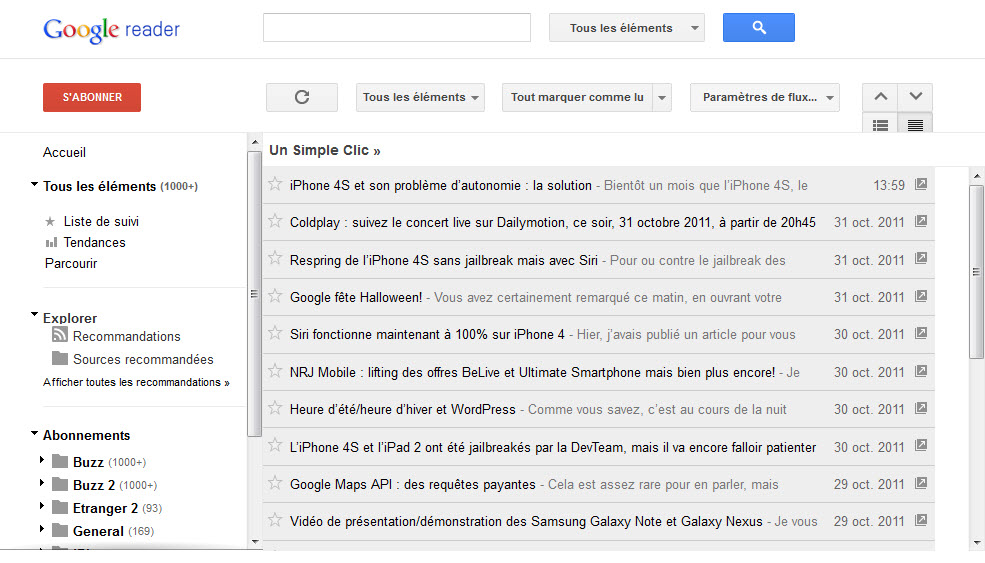Click Tout marquer comme lu button
The image size is (985, 563).
click(x=577, y=97)
